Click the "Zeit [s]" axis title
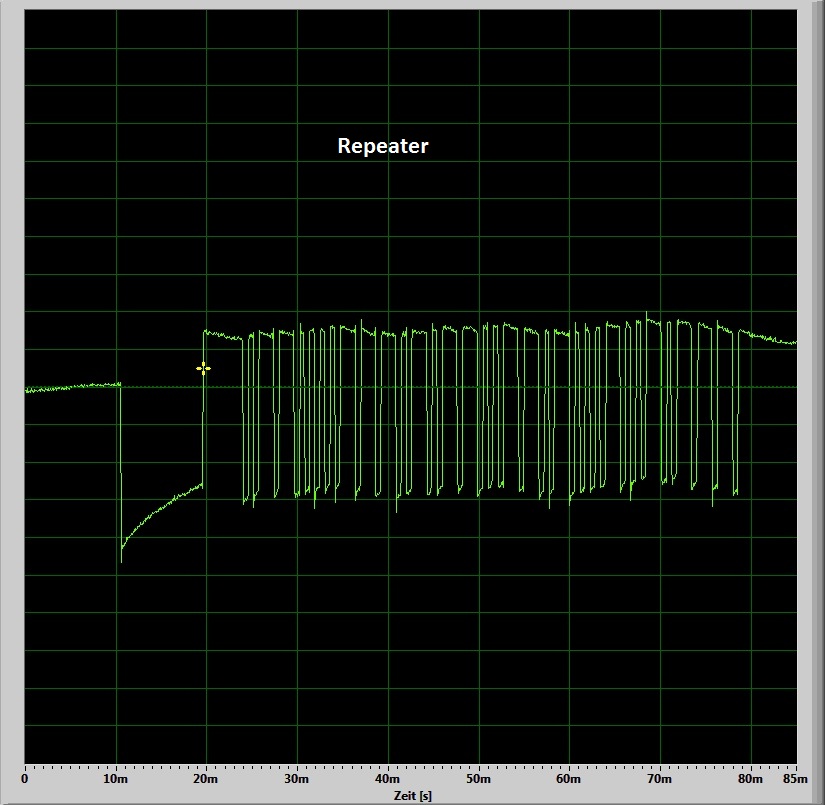Viewport: 825px width, 805px height. 412,796
